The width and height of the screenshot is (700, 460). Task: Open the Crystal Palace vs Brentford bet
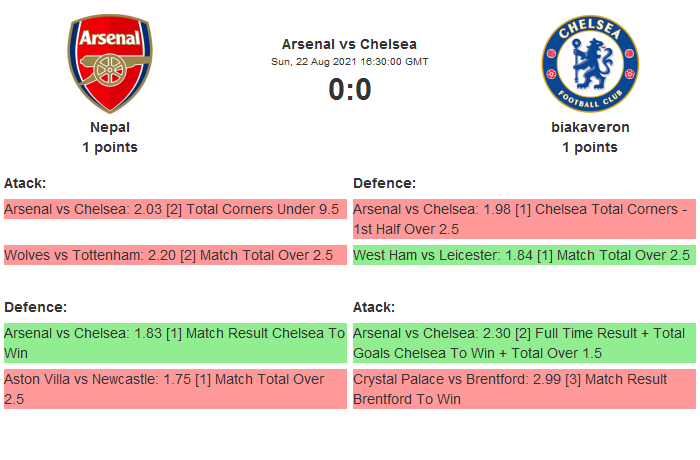tap(523, 389)
